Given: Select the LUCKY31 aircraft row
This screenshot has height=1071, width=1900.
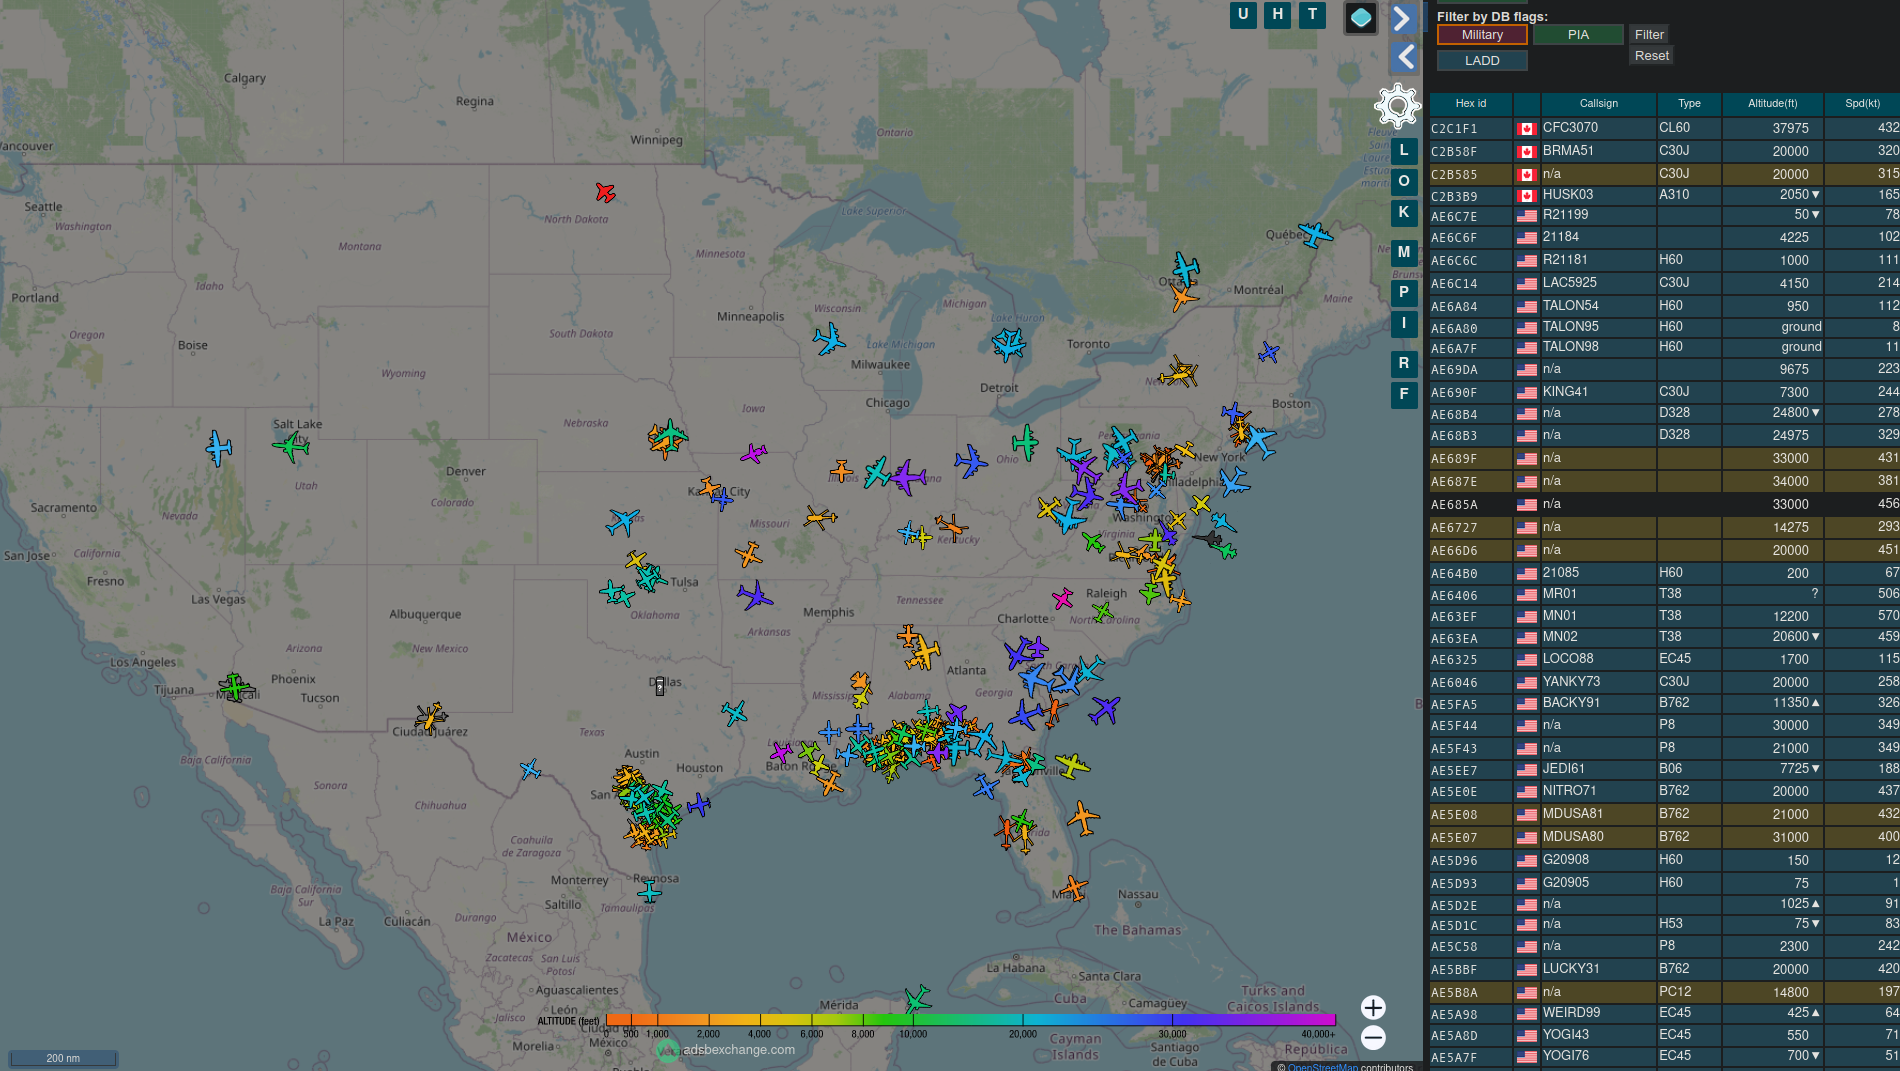Looking at the screenshot, I should tap(1664, 969).
